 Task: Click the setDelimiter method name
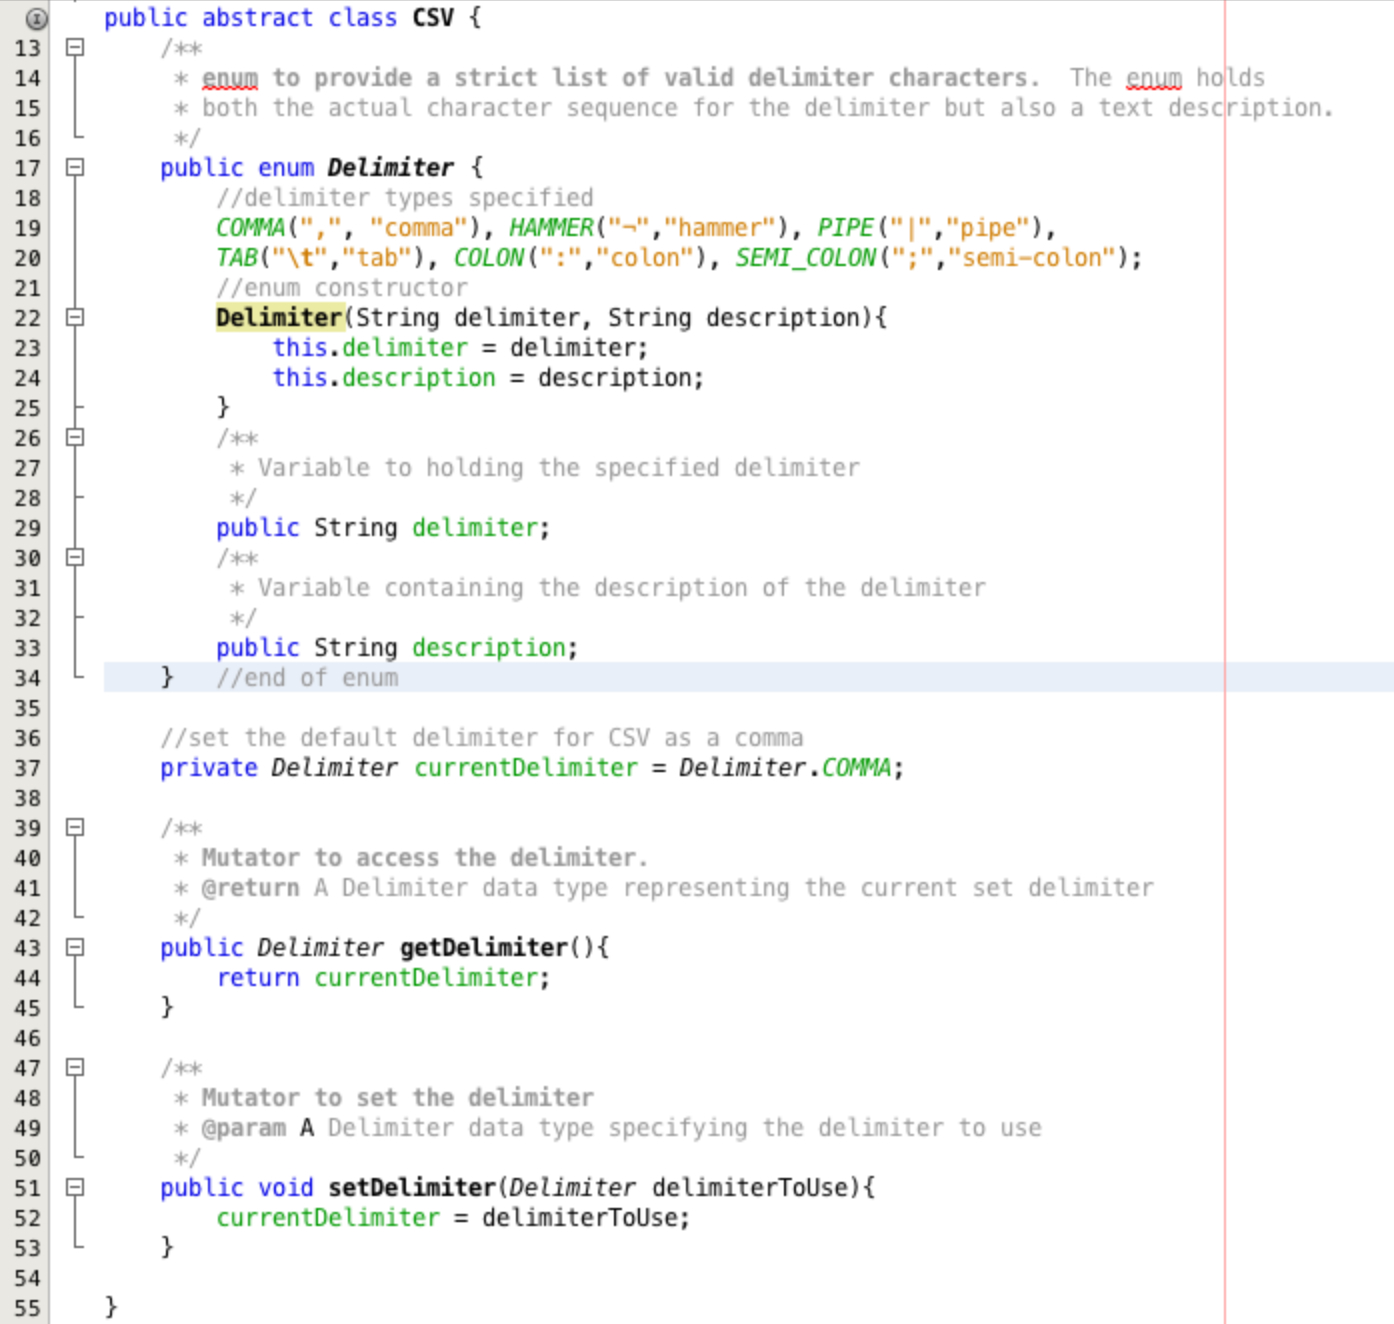412,1188
